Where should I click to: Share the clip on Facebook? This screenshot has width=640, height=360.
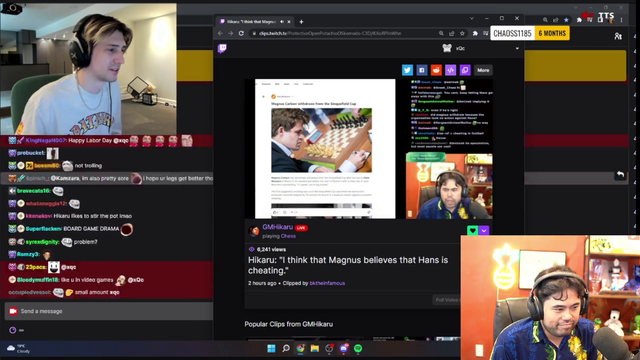[422, 70]
